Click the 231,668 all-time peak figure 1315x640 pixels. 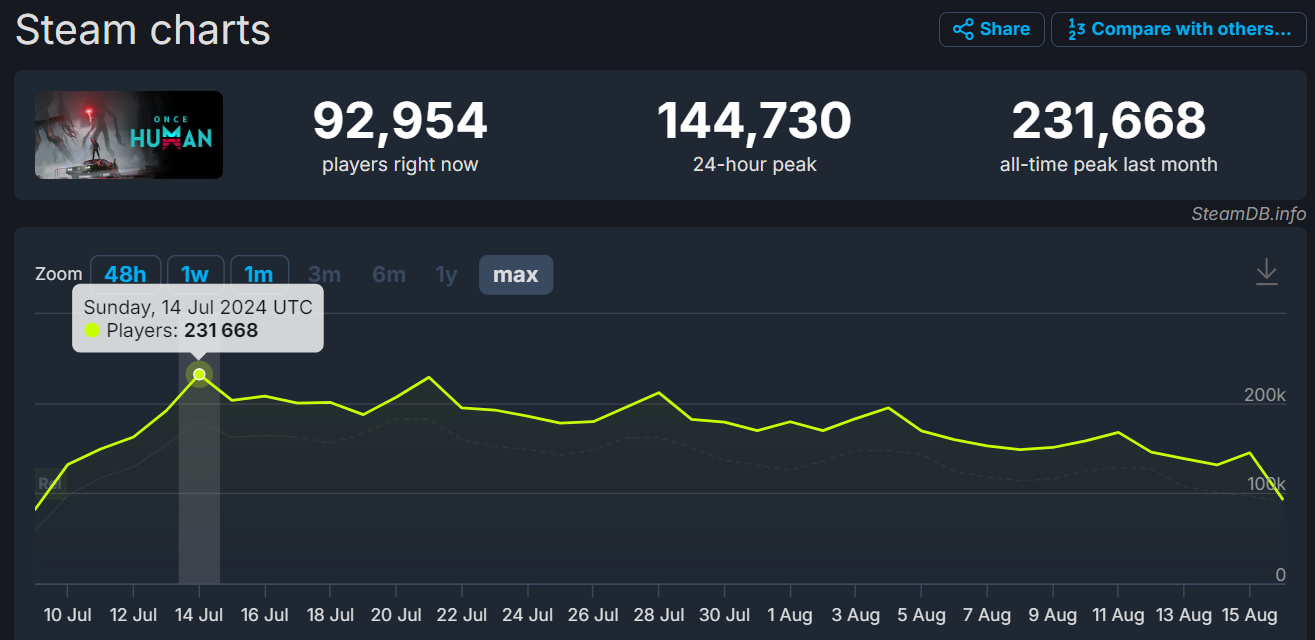click(x=1109, y=120)
